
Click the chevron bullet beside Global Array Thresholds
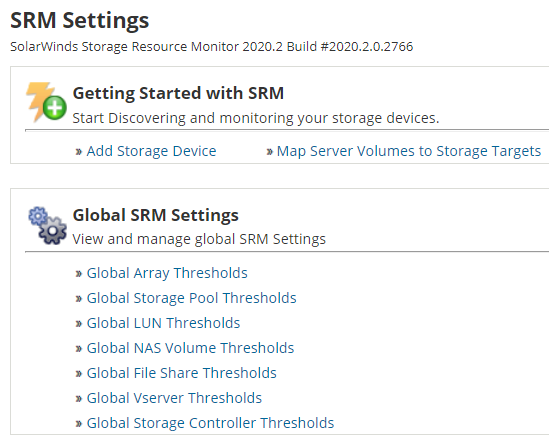(78, 274)
